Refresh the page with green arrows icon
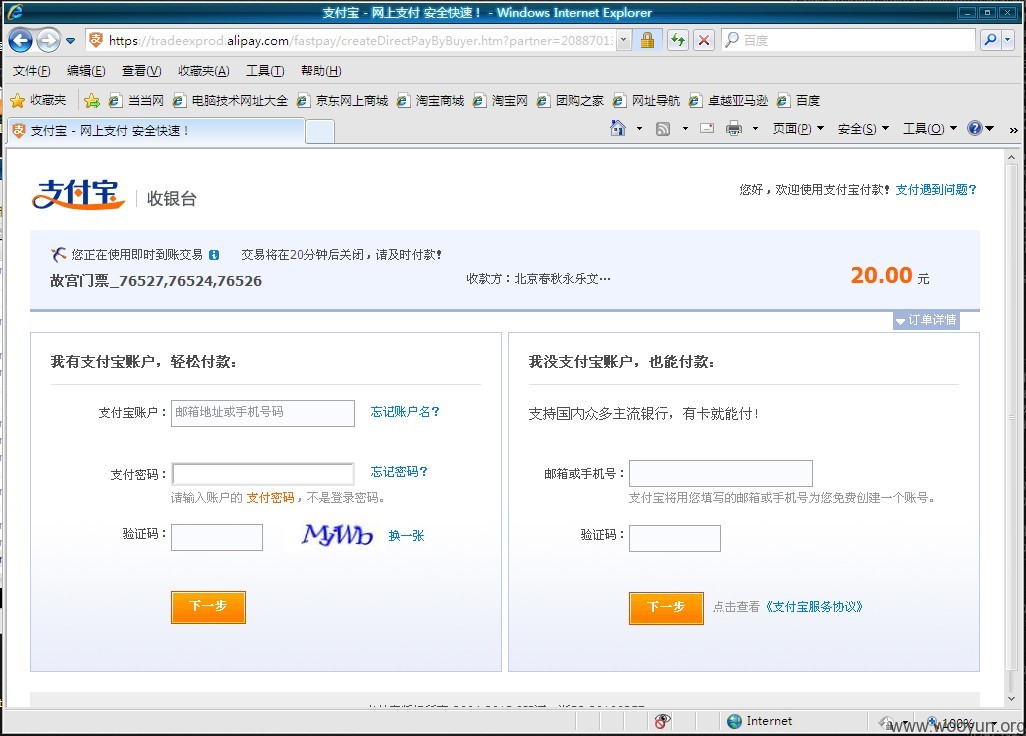 [x=678, y=41]
